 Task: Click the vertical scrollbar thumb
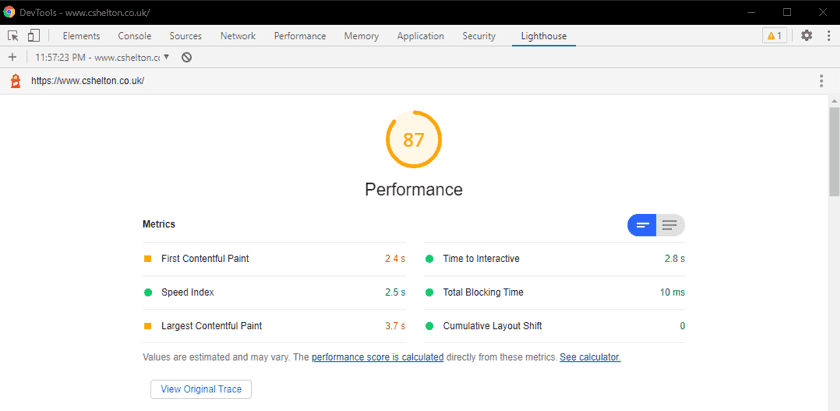tap(834, 152)
